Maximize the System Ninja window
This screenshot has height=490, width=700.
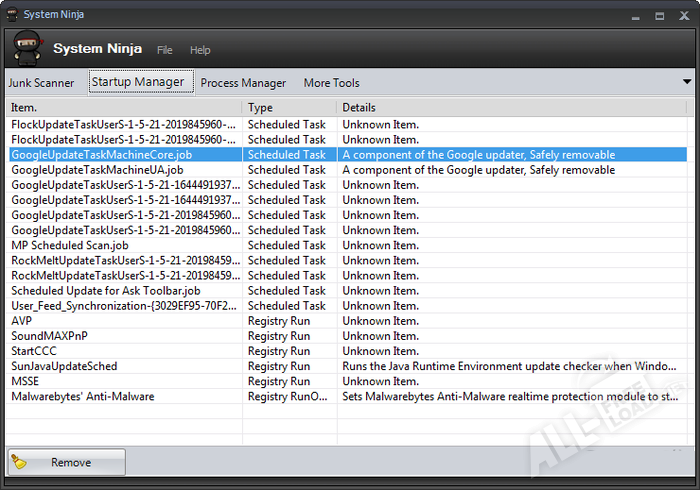click(659, 15)
